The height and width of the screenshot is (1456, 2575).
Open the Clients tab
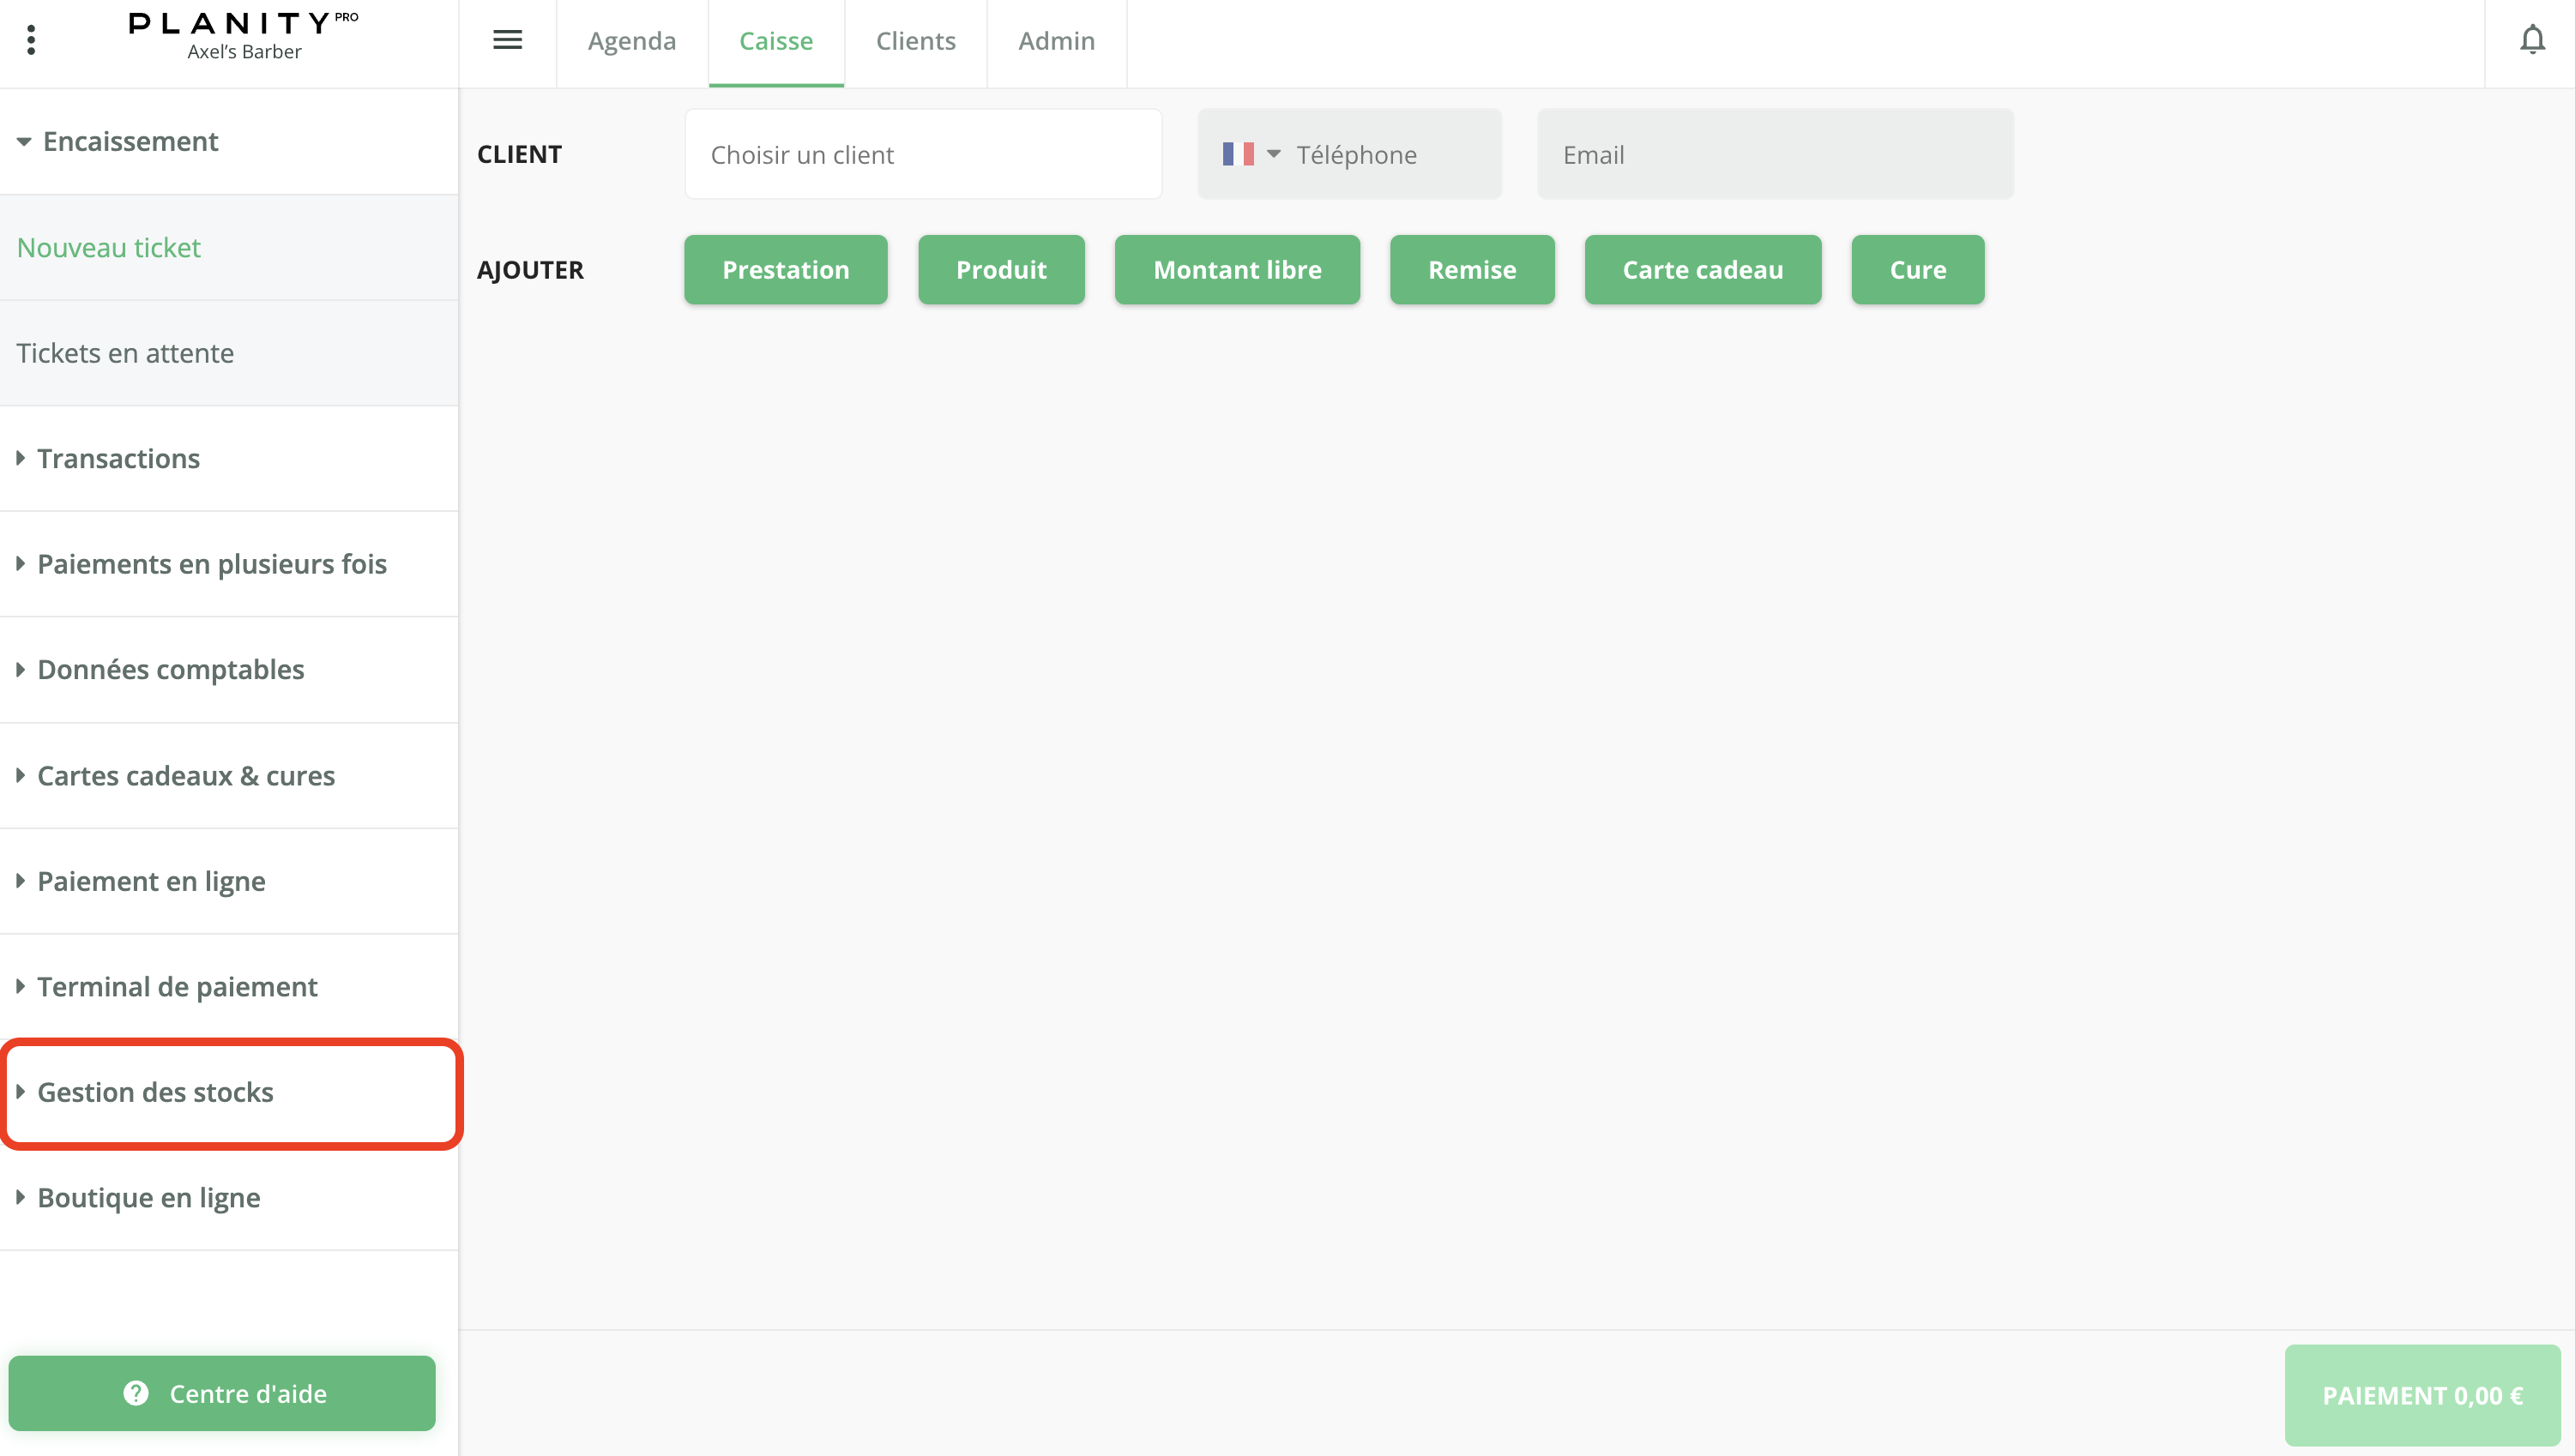tap(915, 41)
